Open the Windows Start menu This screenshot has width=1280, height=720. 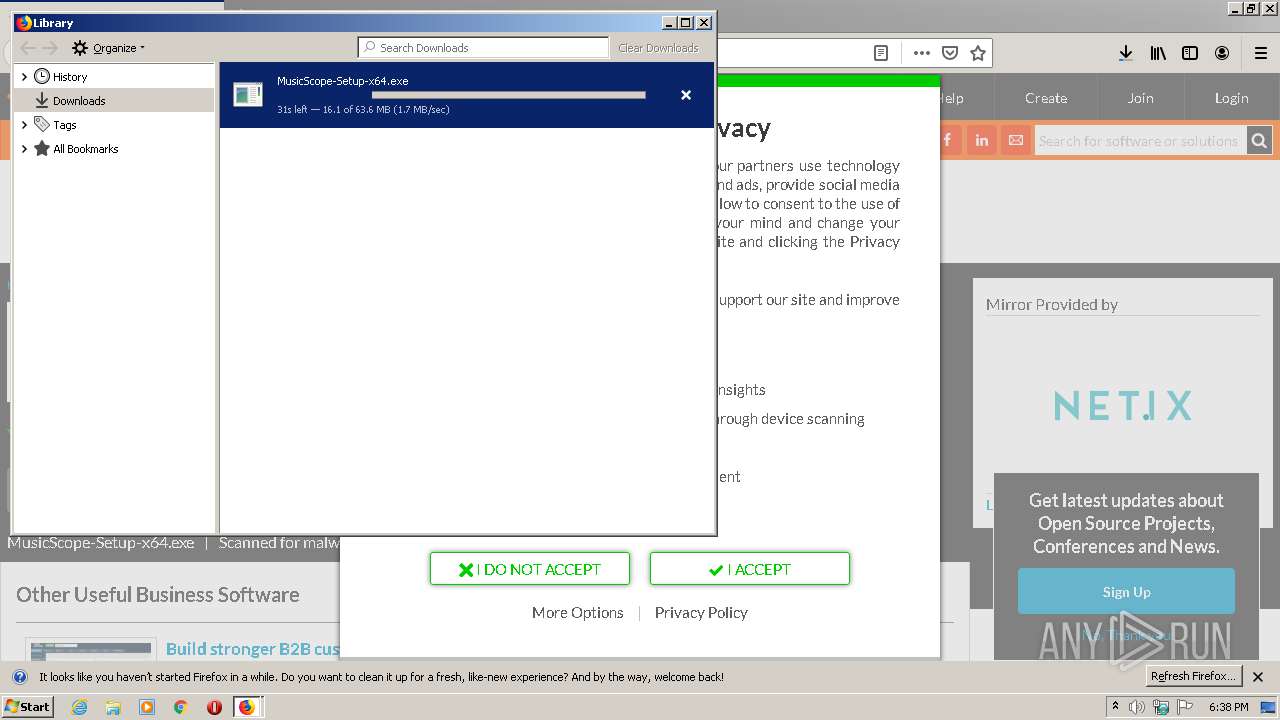coord(28,707)
